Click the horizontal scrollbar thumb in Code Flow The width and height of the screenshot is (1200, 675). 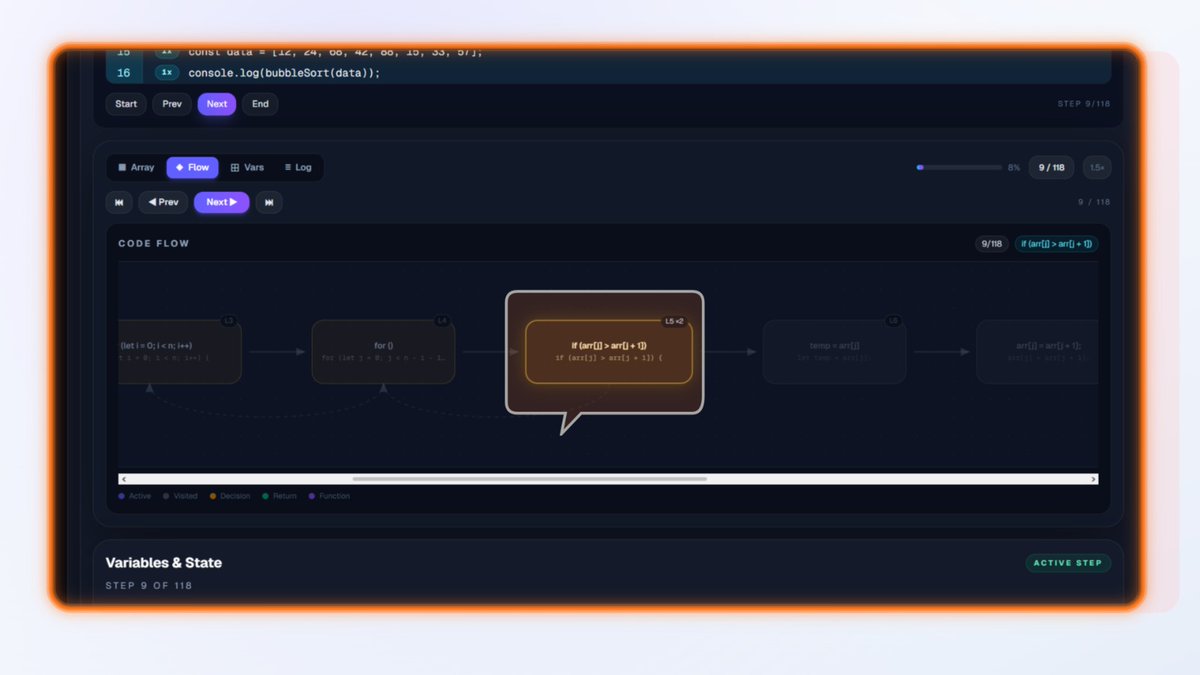tap(530, 479)
